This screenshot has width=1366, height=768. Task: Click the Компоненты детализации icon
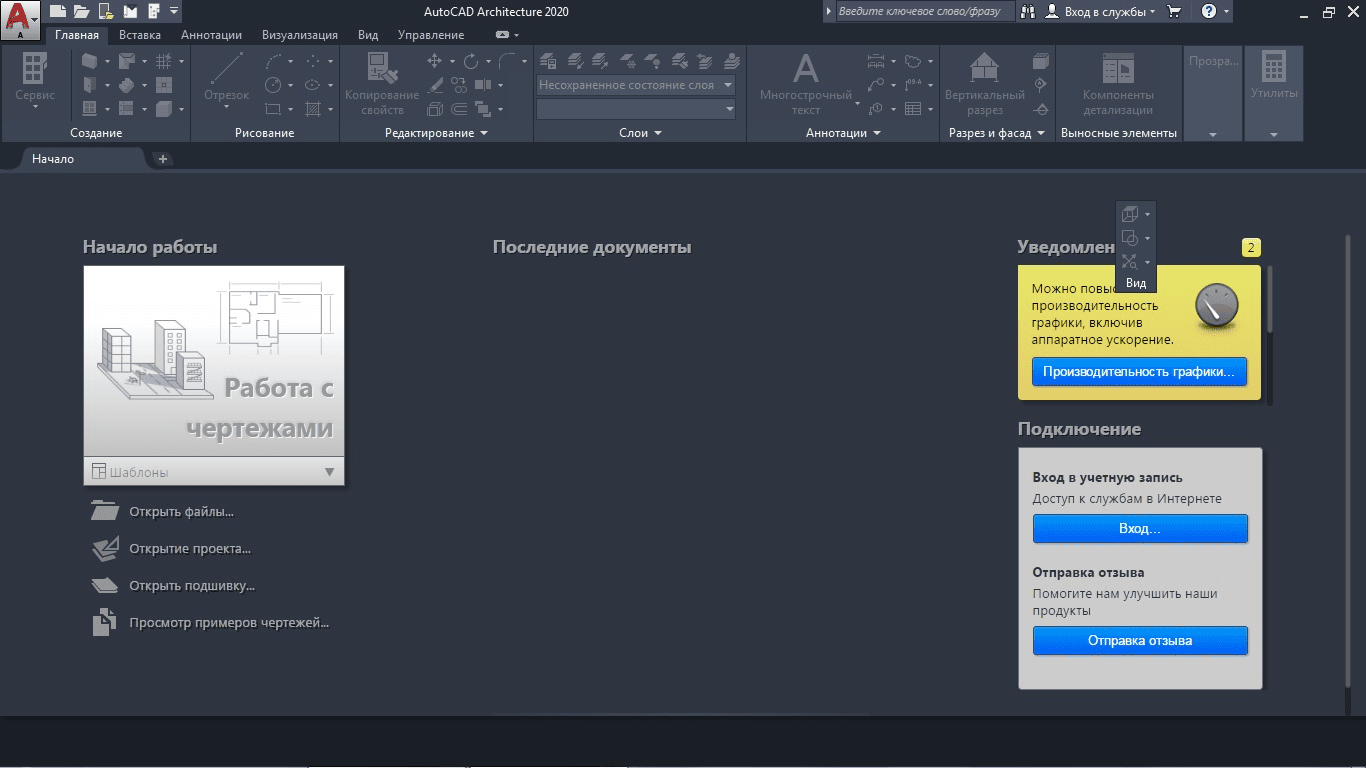pos(1118,68)
